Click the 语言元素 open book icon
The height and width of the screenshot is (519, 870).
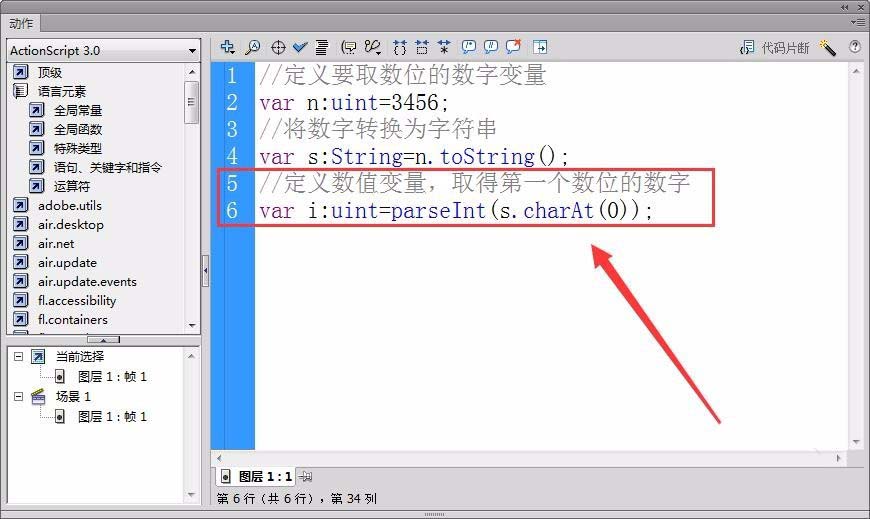point(21,91)
